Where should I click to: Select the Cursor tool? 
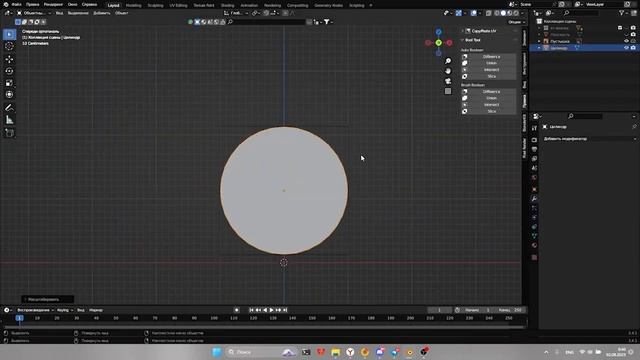(x=9, y=46)
